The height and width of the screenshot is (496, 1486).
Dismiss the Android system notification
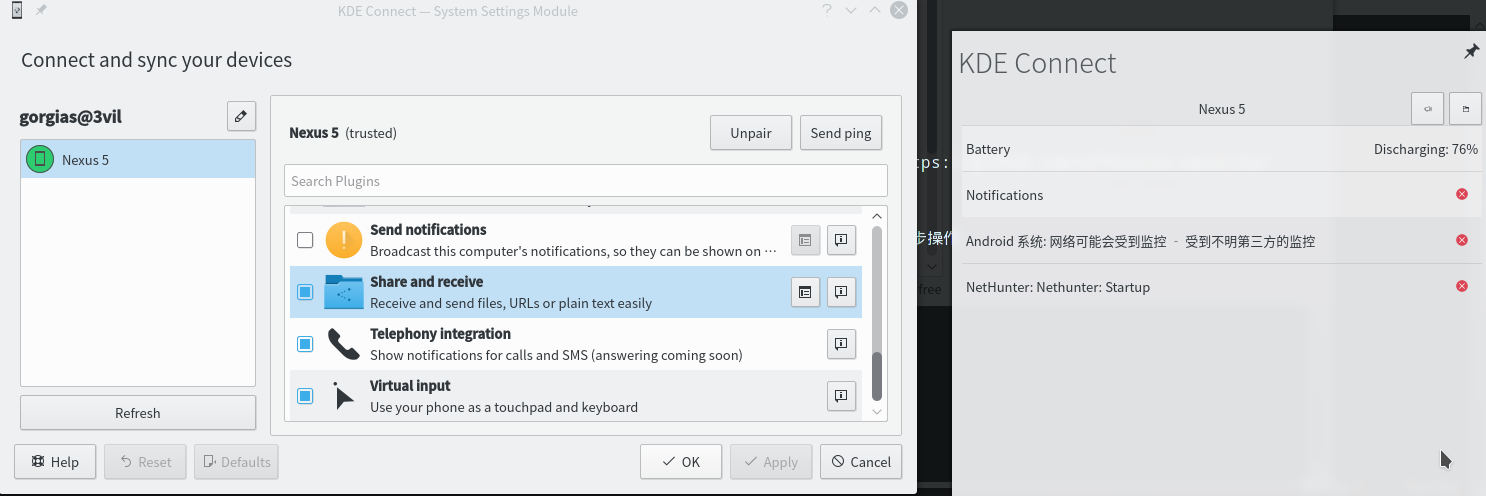1462,241
